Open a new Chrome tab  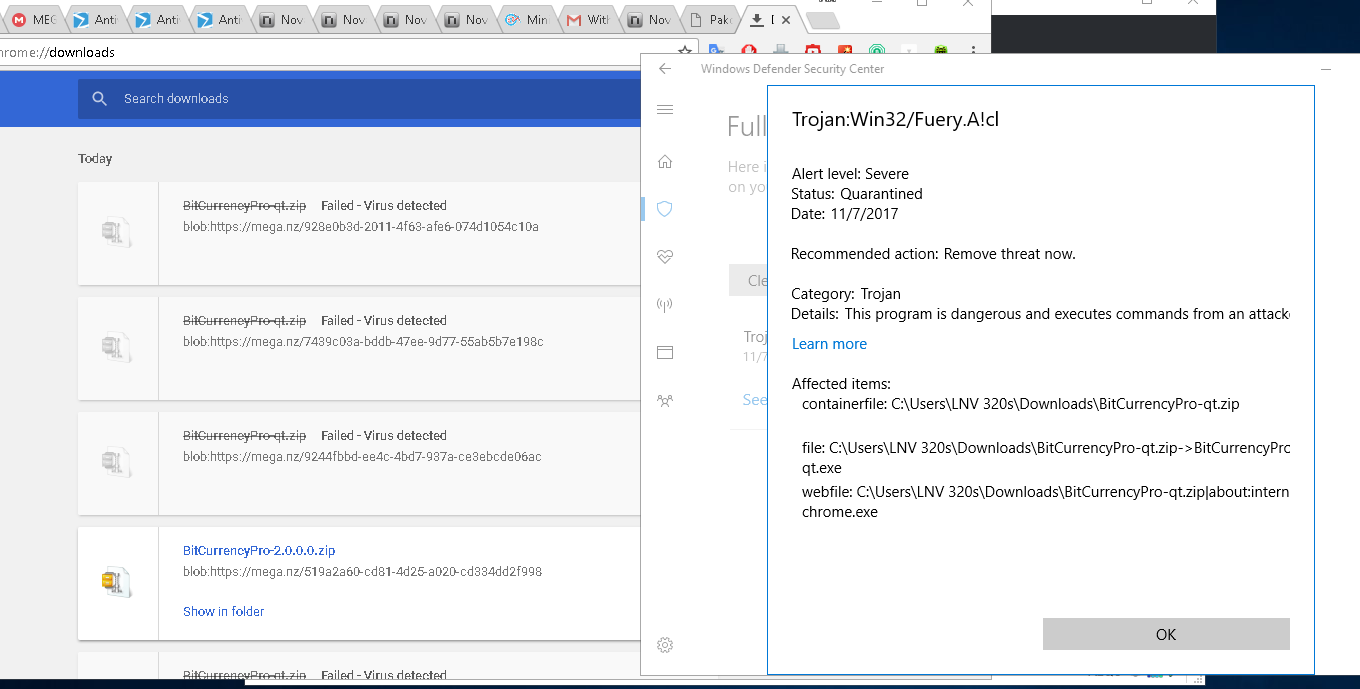[x=822, y=20]
